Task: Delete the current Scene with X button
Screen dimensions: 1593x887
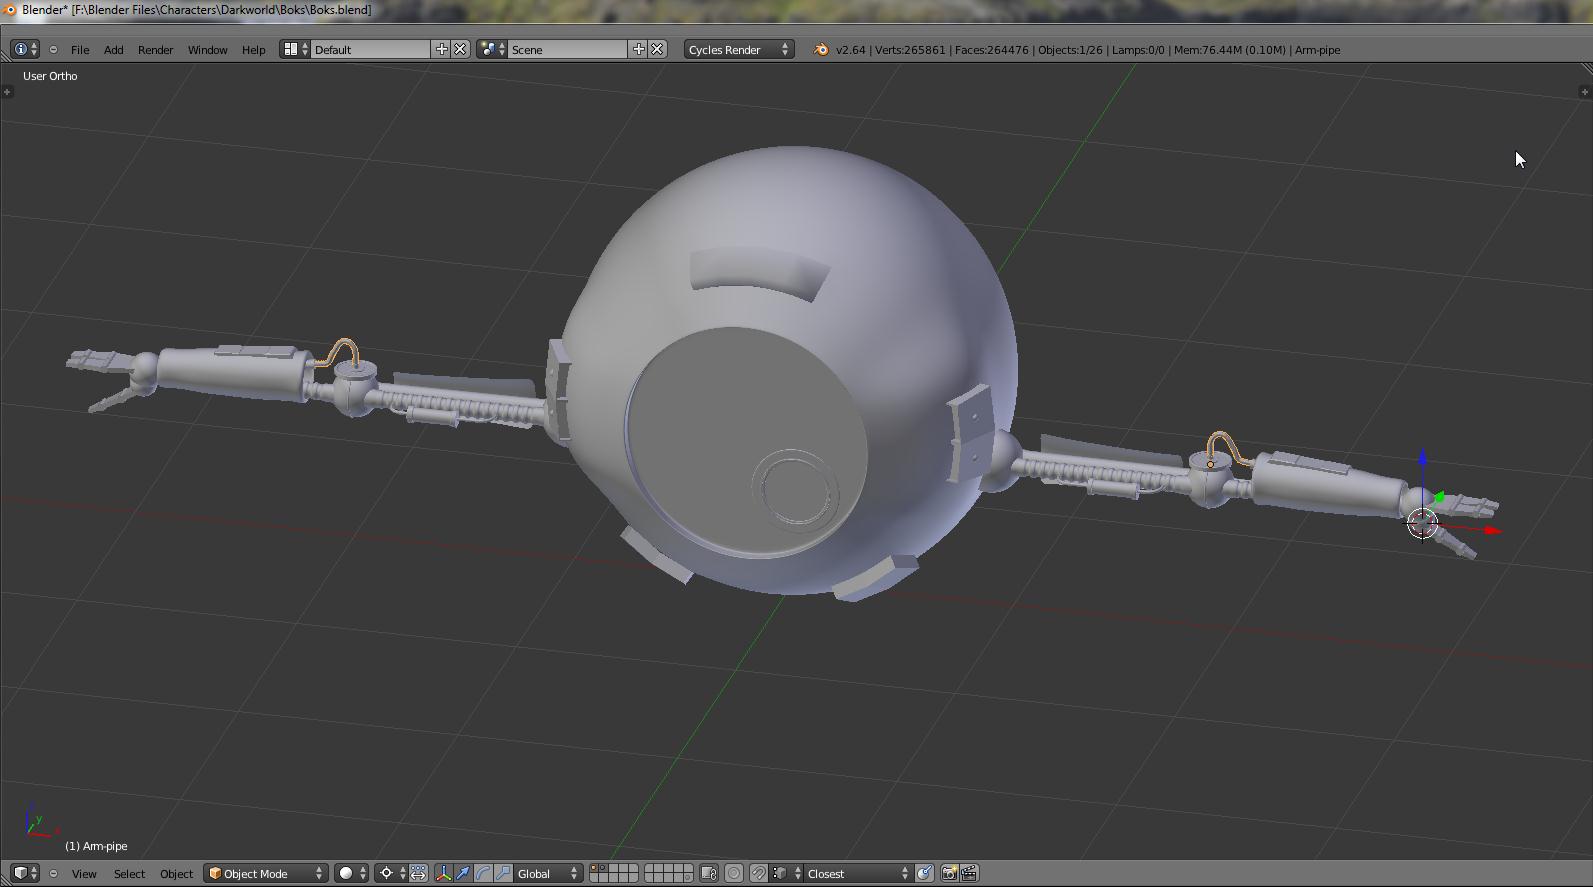Action: [x=657, y=50]
